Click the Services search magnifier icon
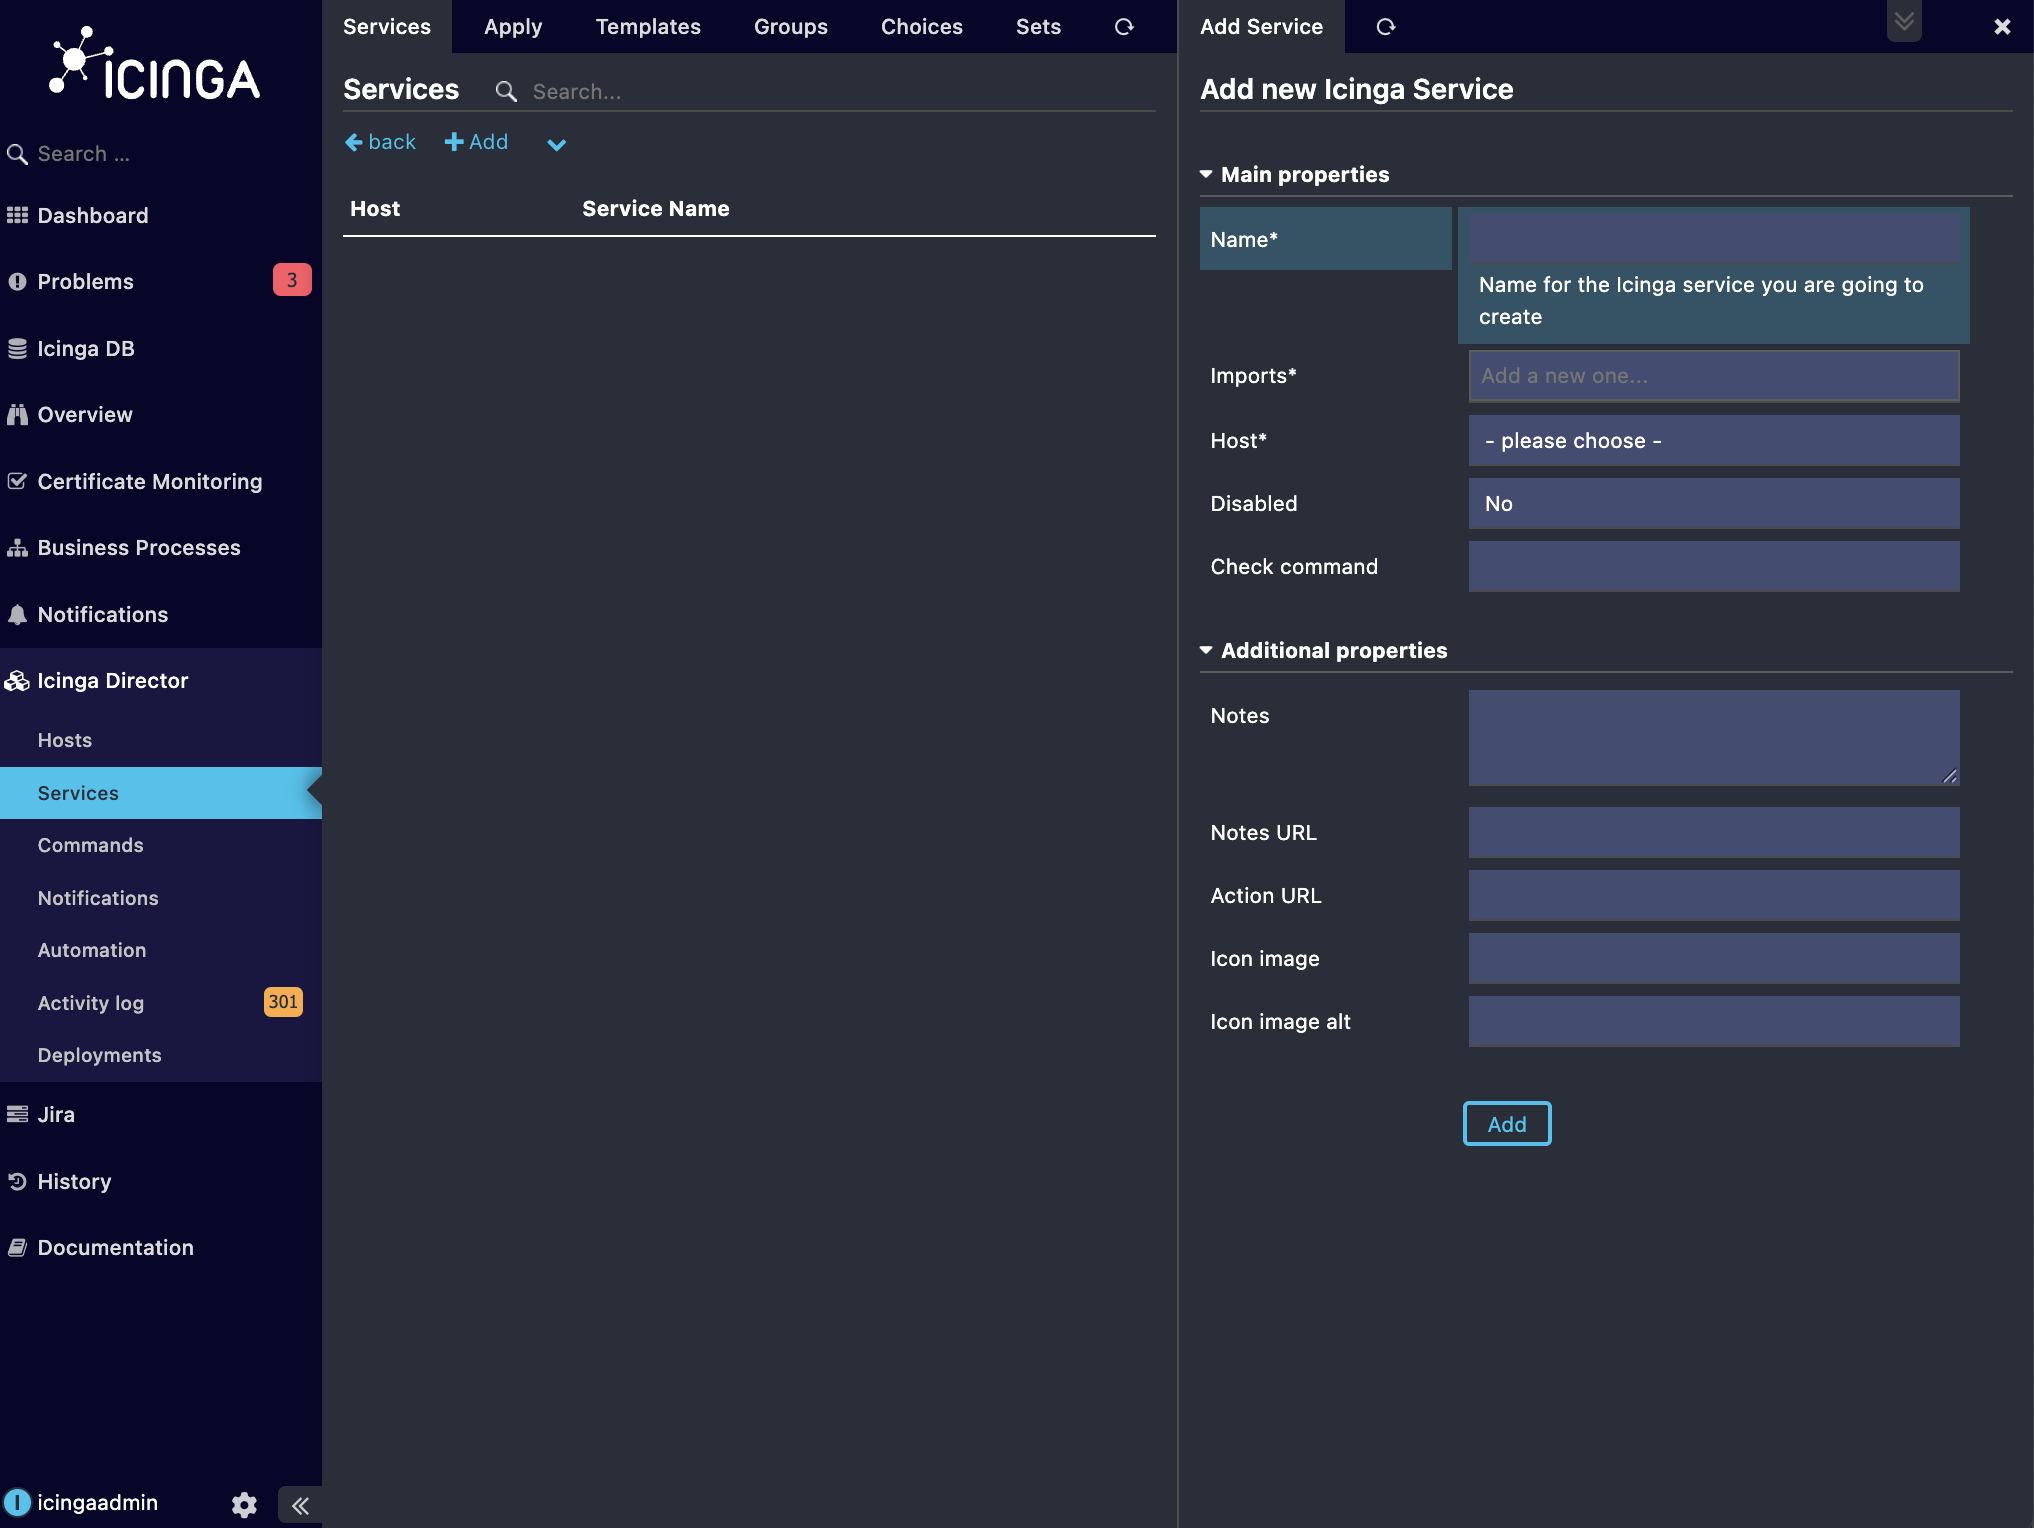 [506, 92]
